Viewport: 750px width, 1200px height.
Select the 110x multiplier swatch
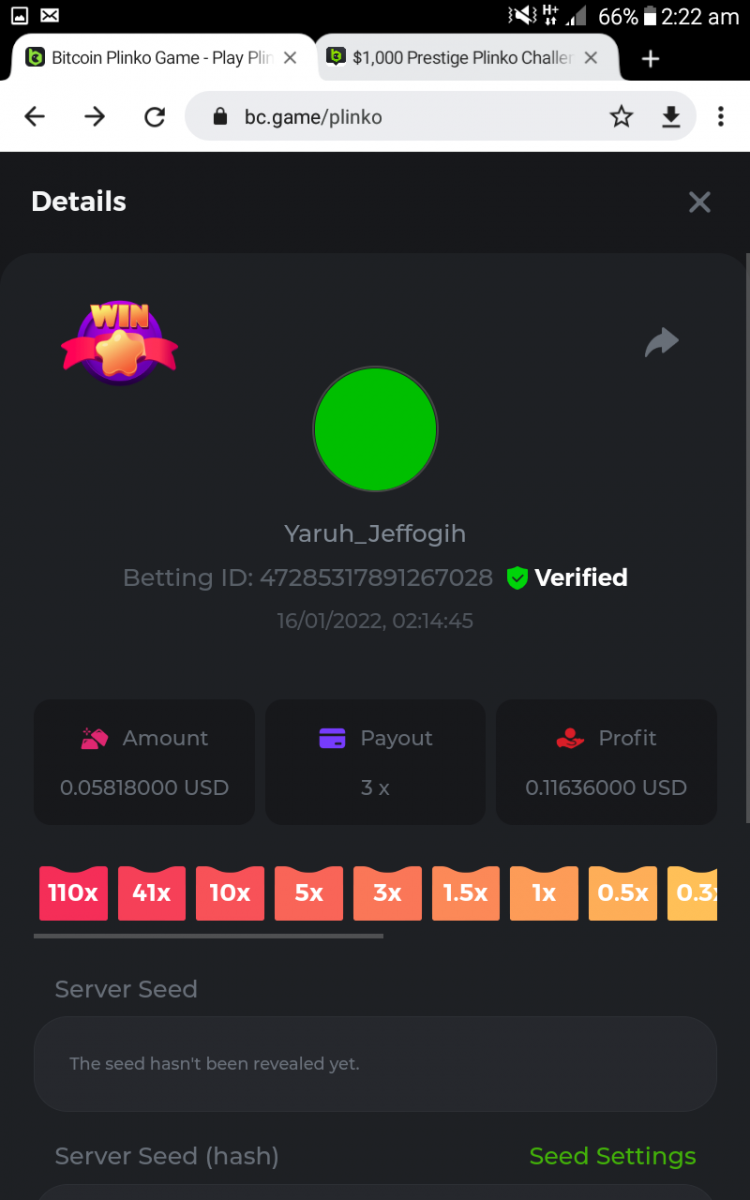pyautogui.click(x=73, y=892)
